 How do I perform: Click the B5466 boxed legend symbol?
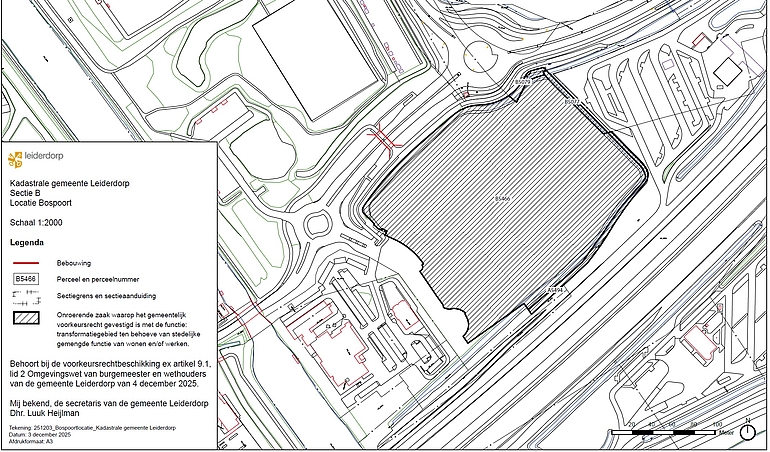pos(27,279)
